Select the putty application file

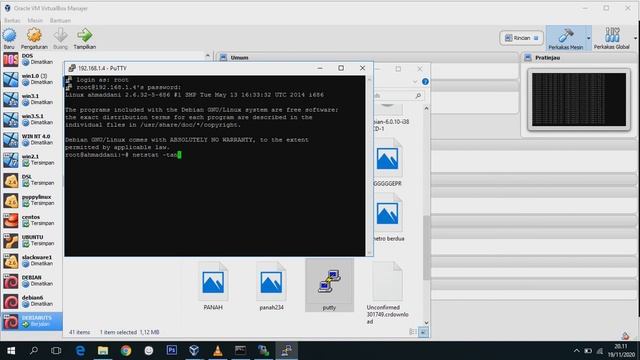pyautogui.click(x=329, y=286)
